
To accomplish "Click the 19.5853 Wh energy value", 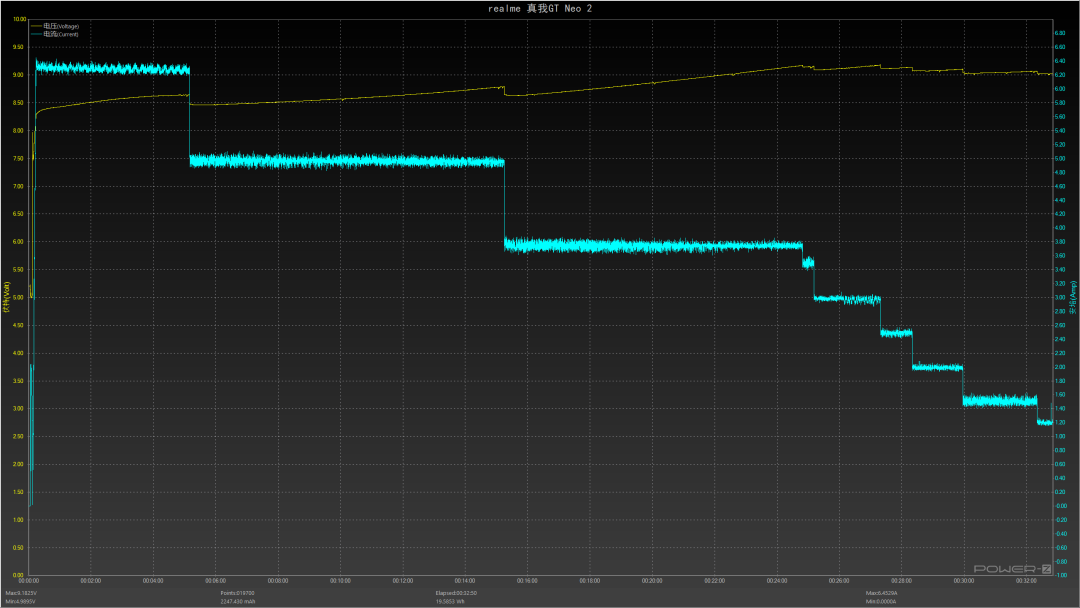I will (x=450, y=601).
